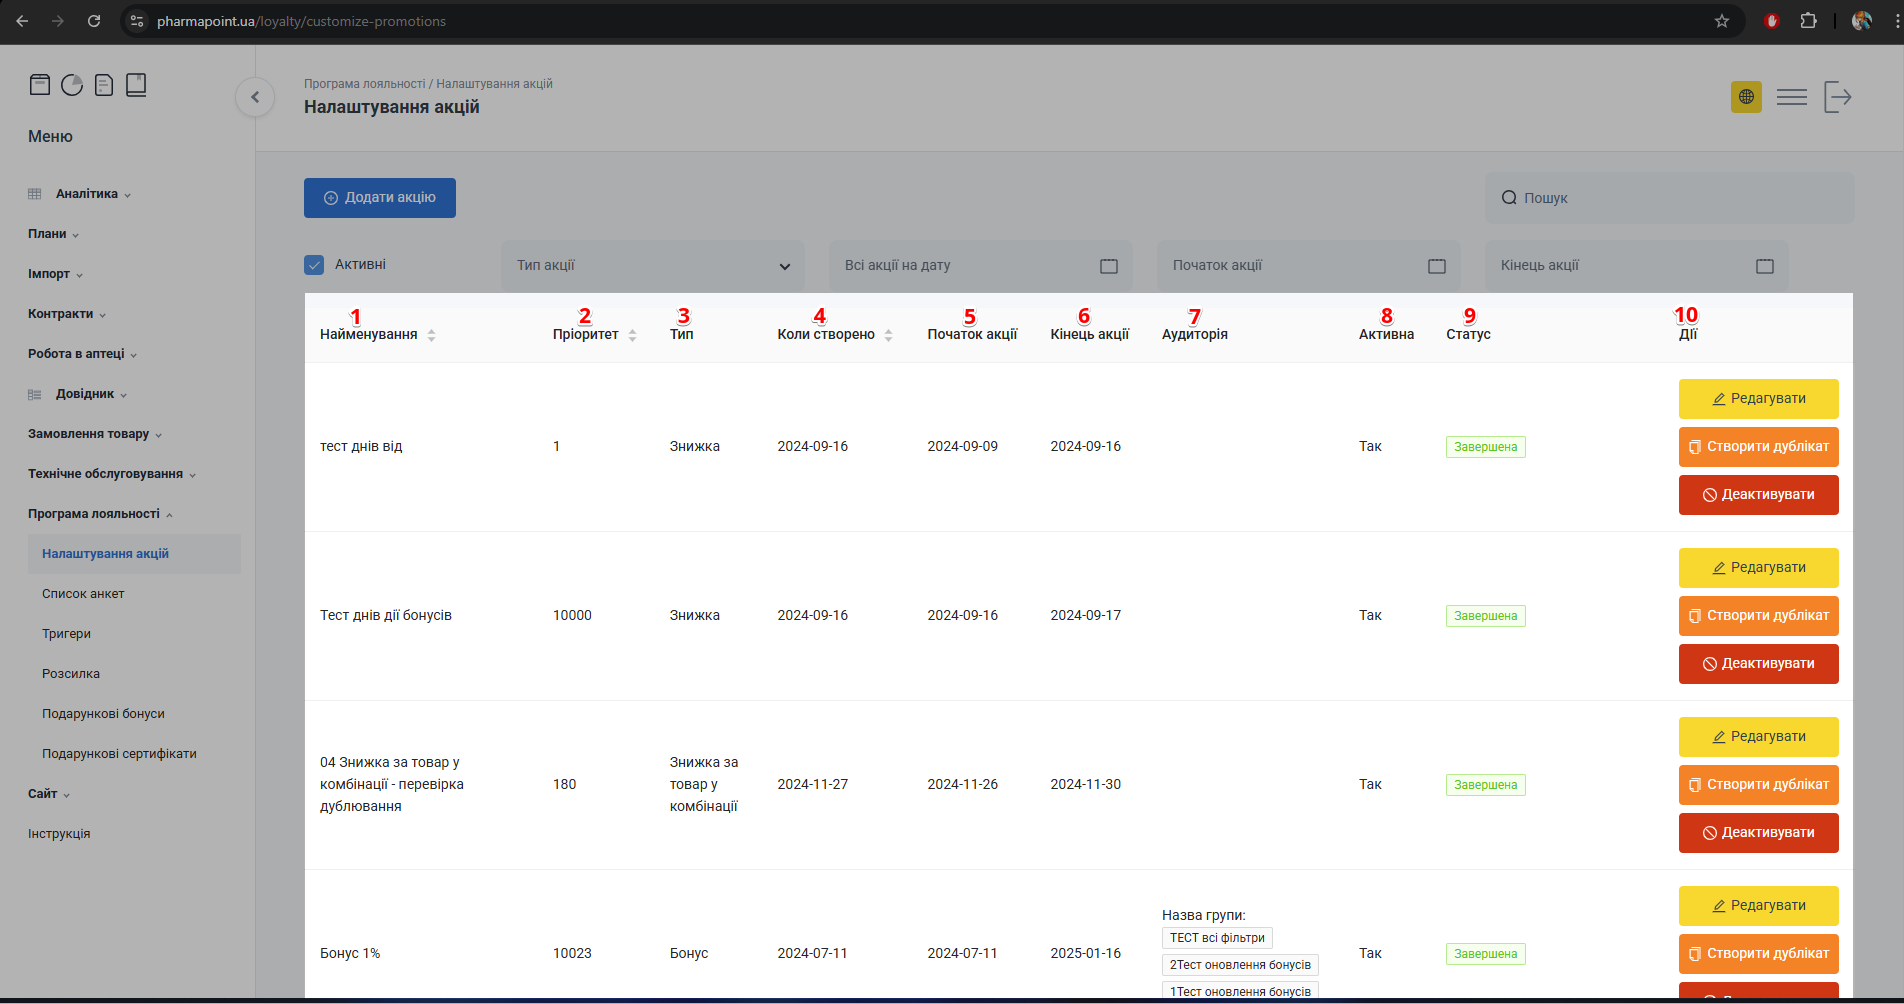The image size is (1904, 1004).
Task: Sort the table by Пріоритет column
Action: coord(632,335)
